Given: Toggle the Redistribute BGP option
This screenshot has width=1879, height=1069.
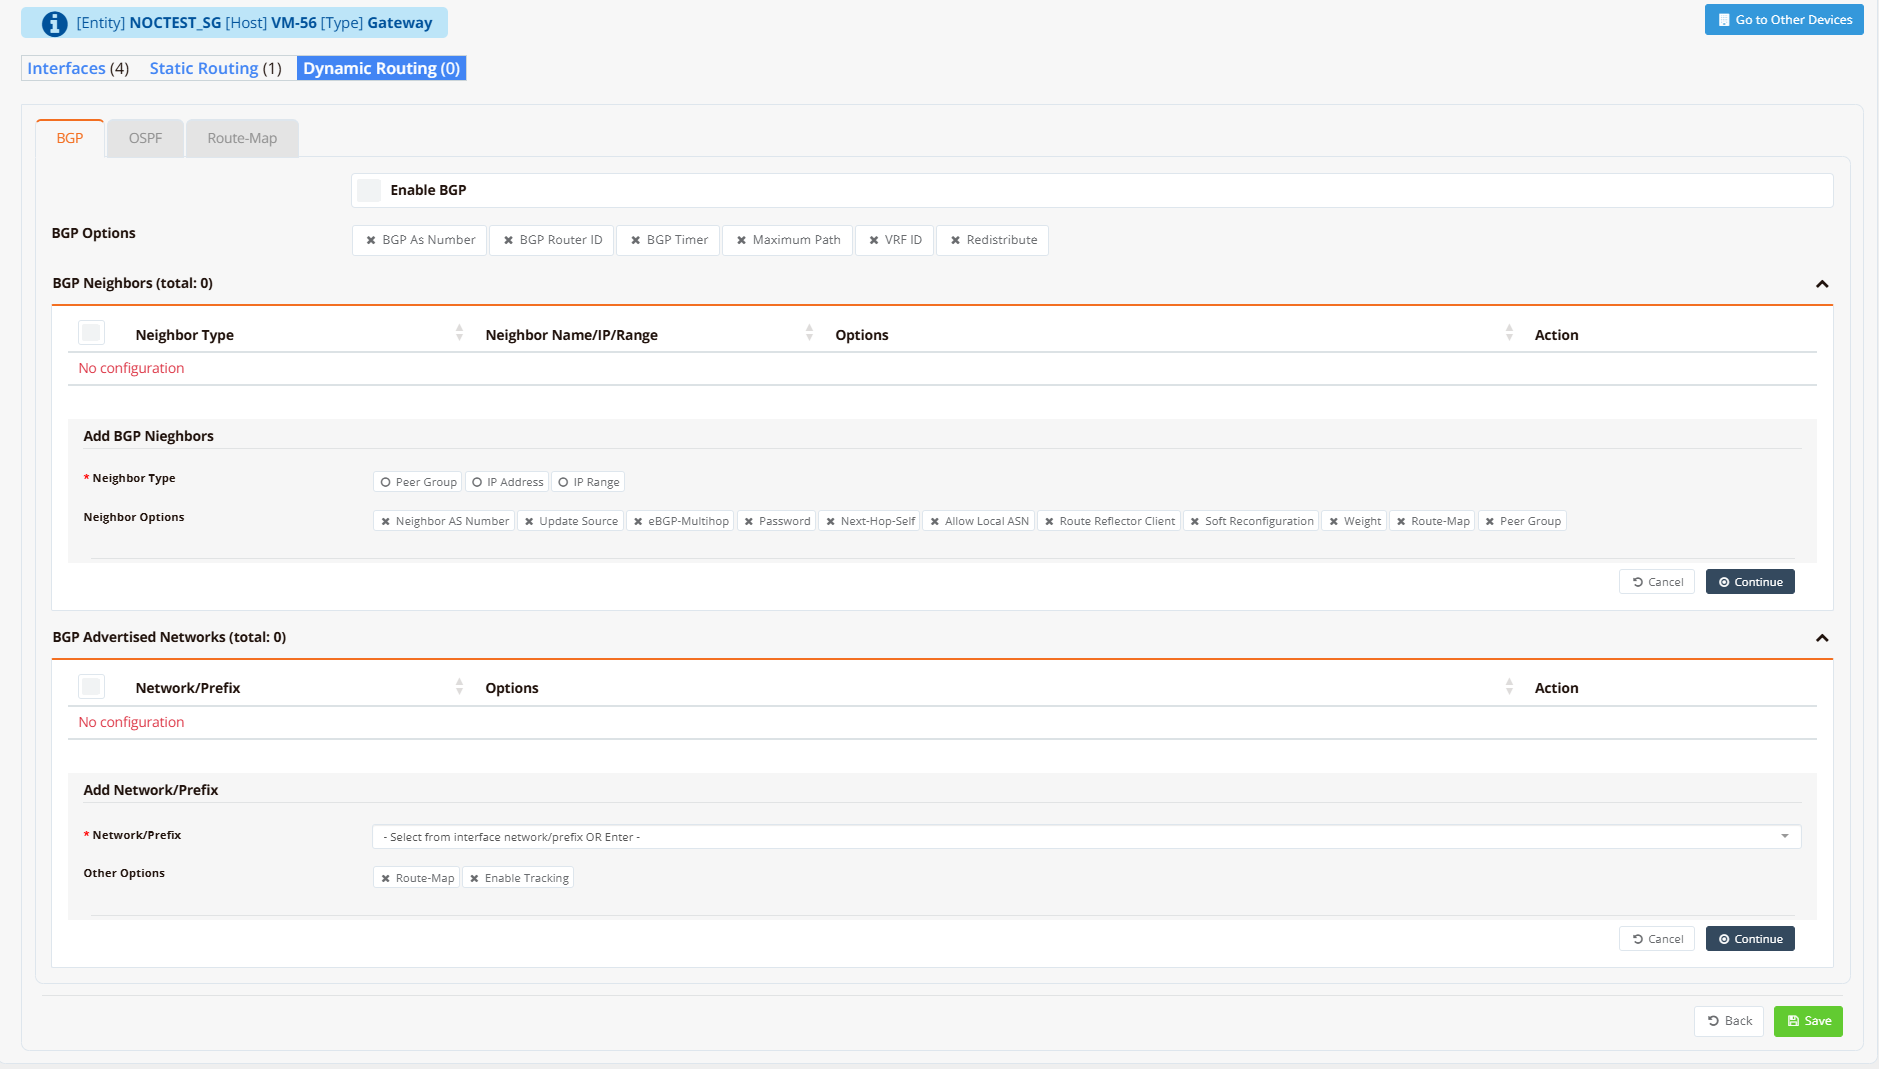Looking at the screenshot, I should [993, 240].
